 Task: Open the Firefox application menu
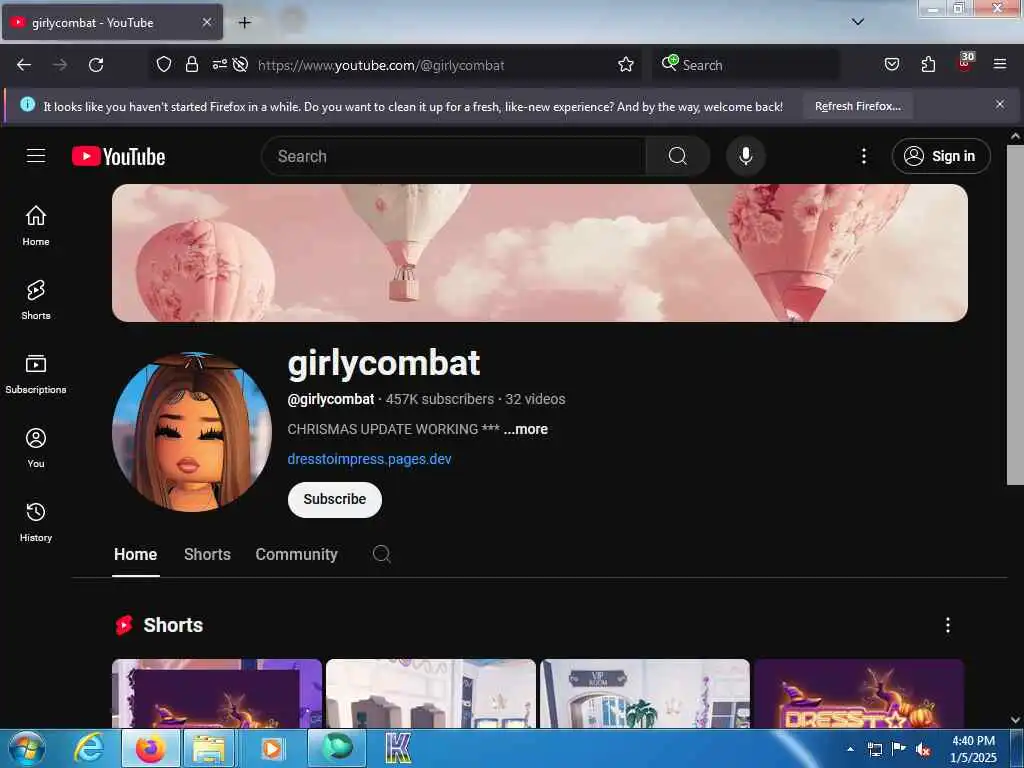(1000, 64)
